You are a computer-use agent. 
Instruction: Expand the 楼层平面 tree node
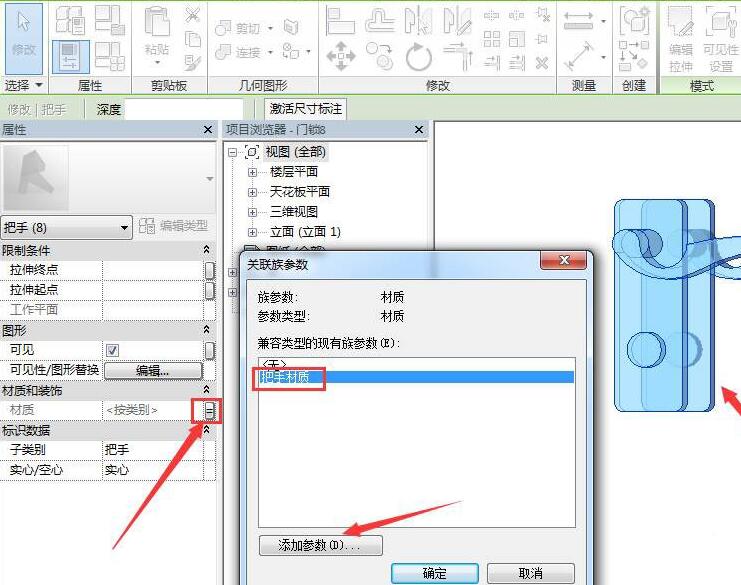coord(252,172)
